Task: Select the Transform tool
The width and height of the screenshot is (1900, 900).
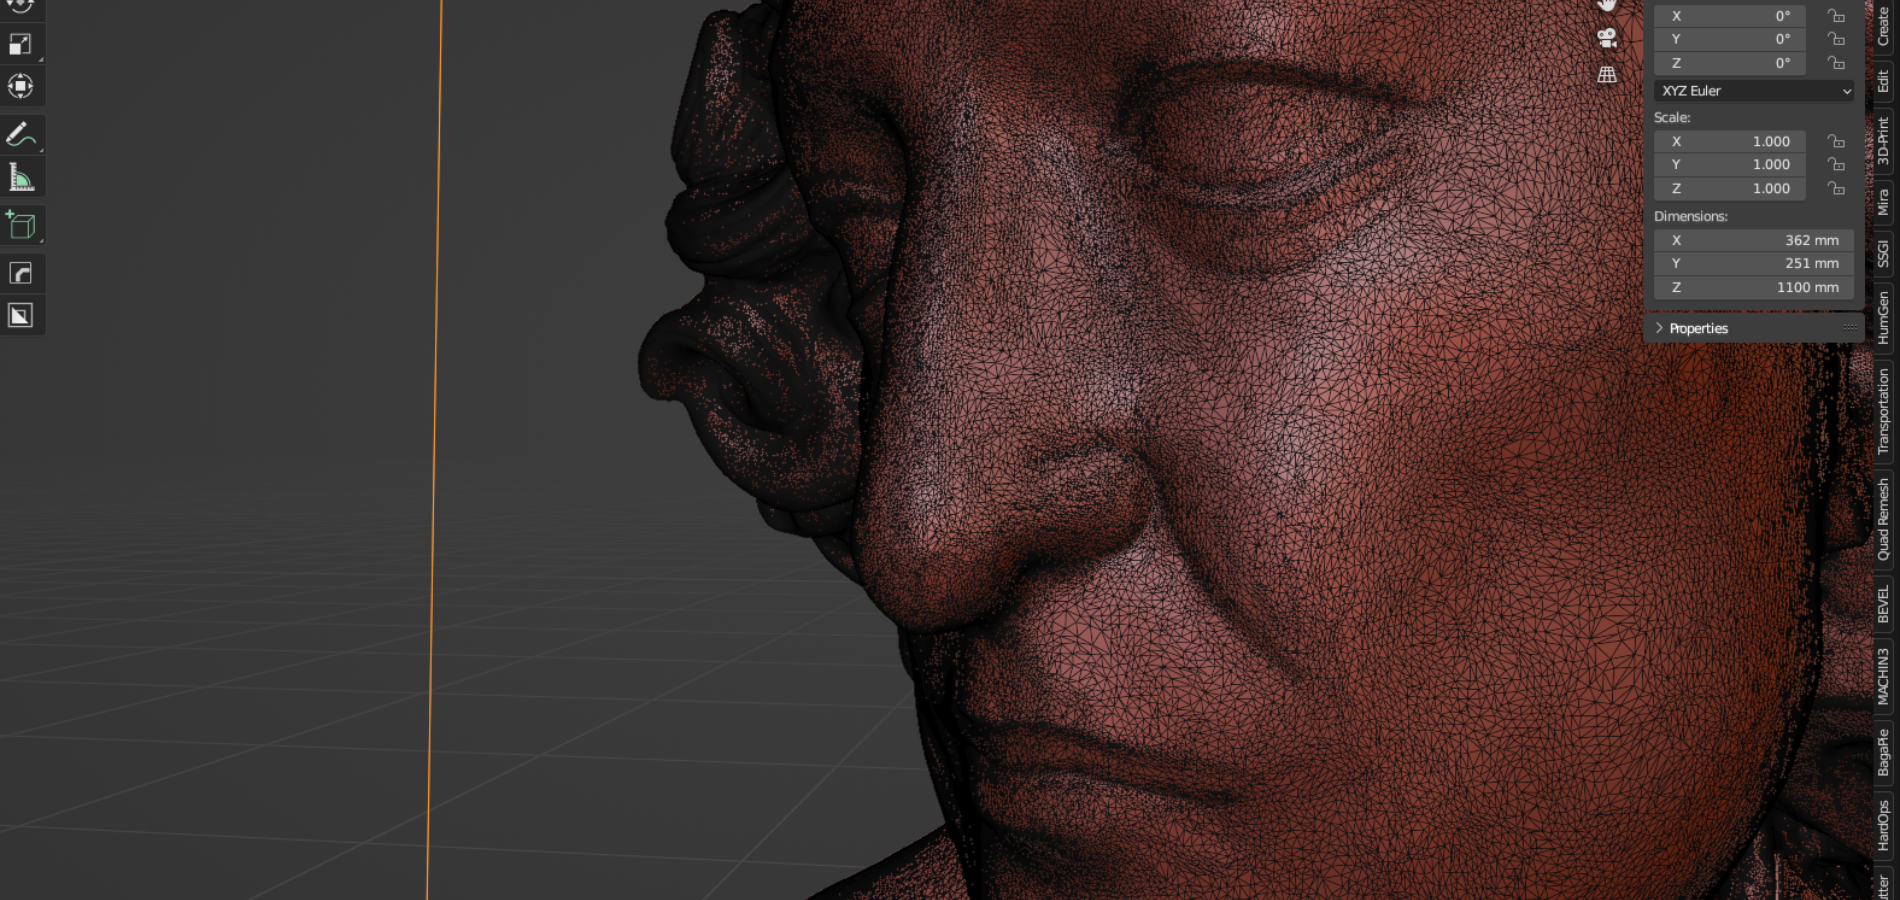Action: tap(20, 87)
